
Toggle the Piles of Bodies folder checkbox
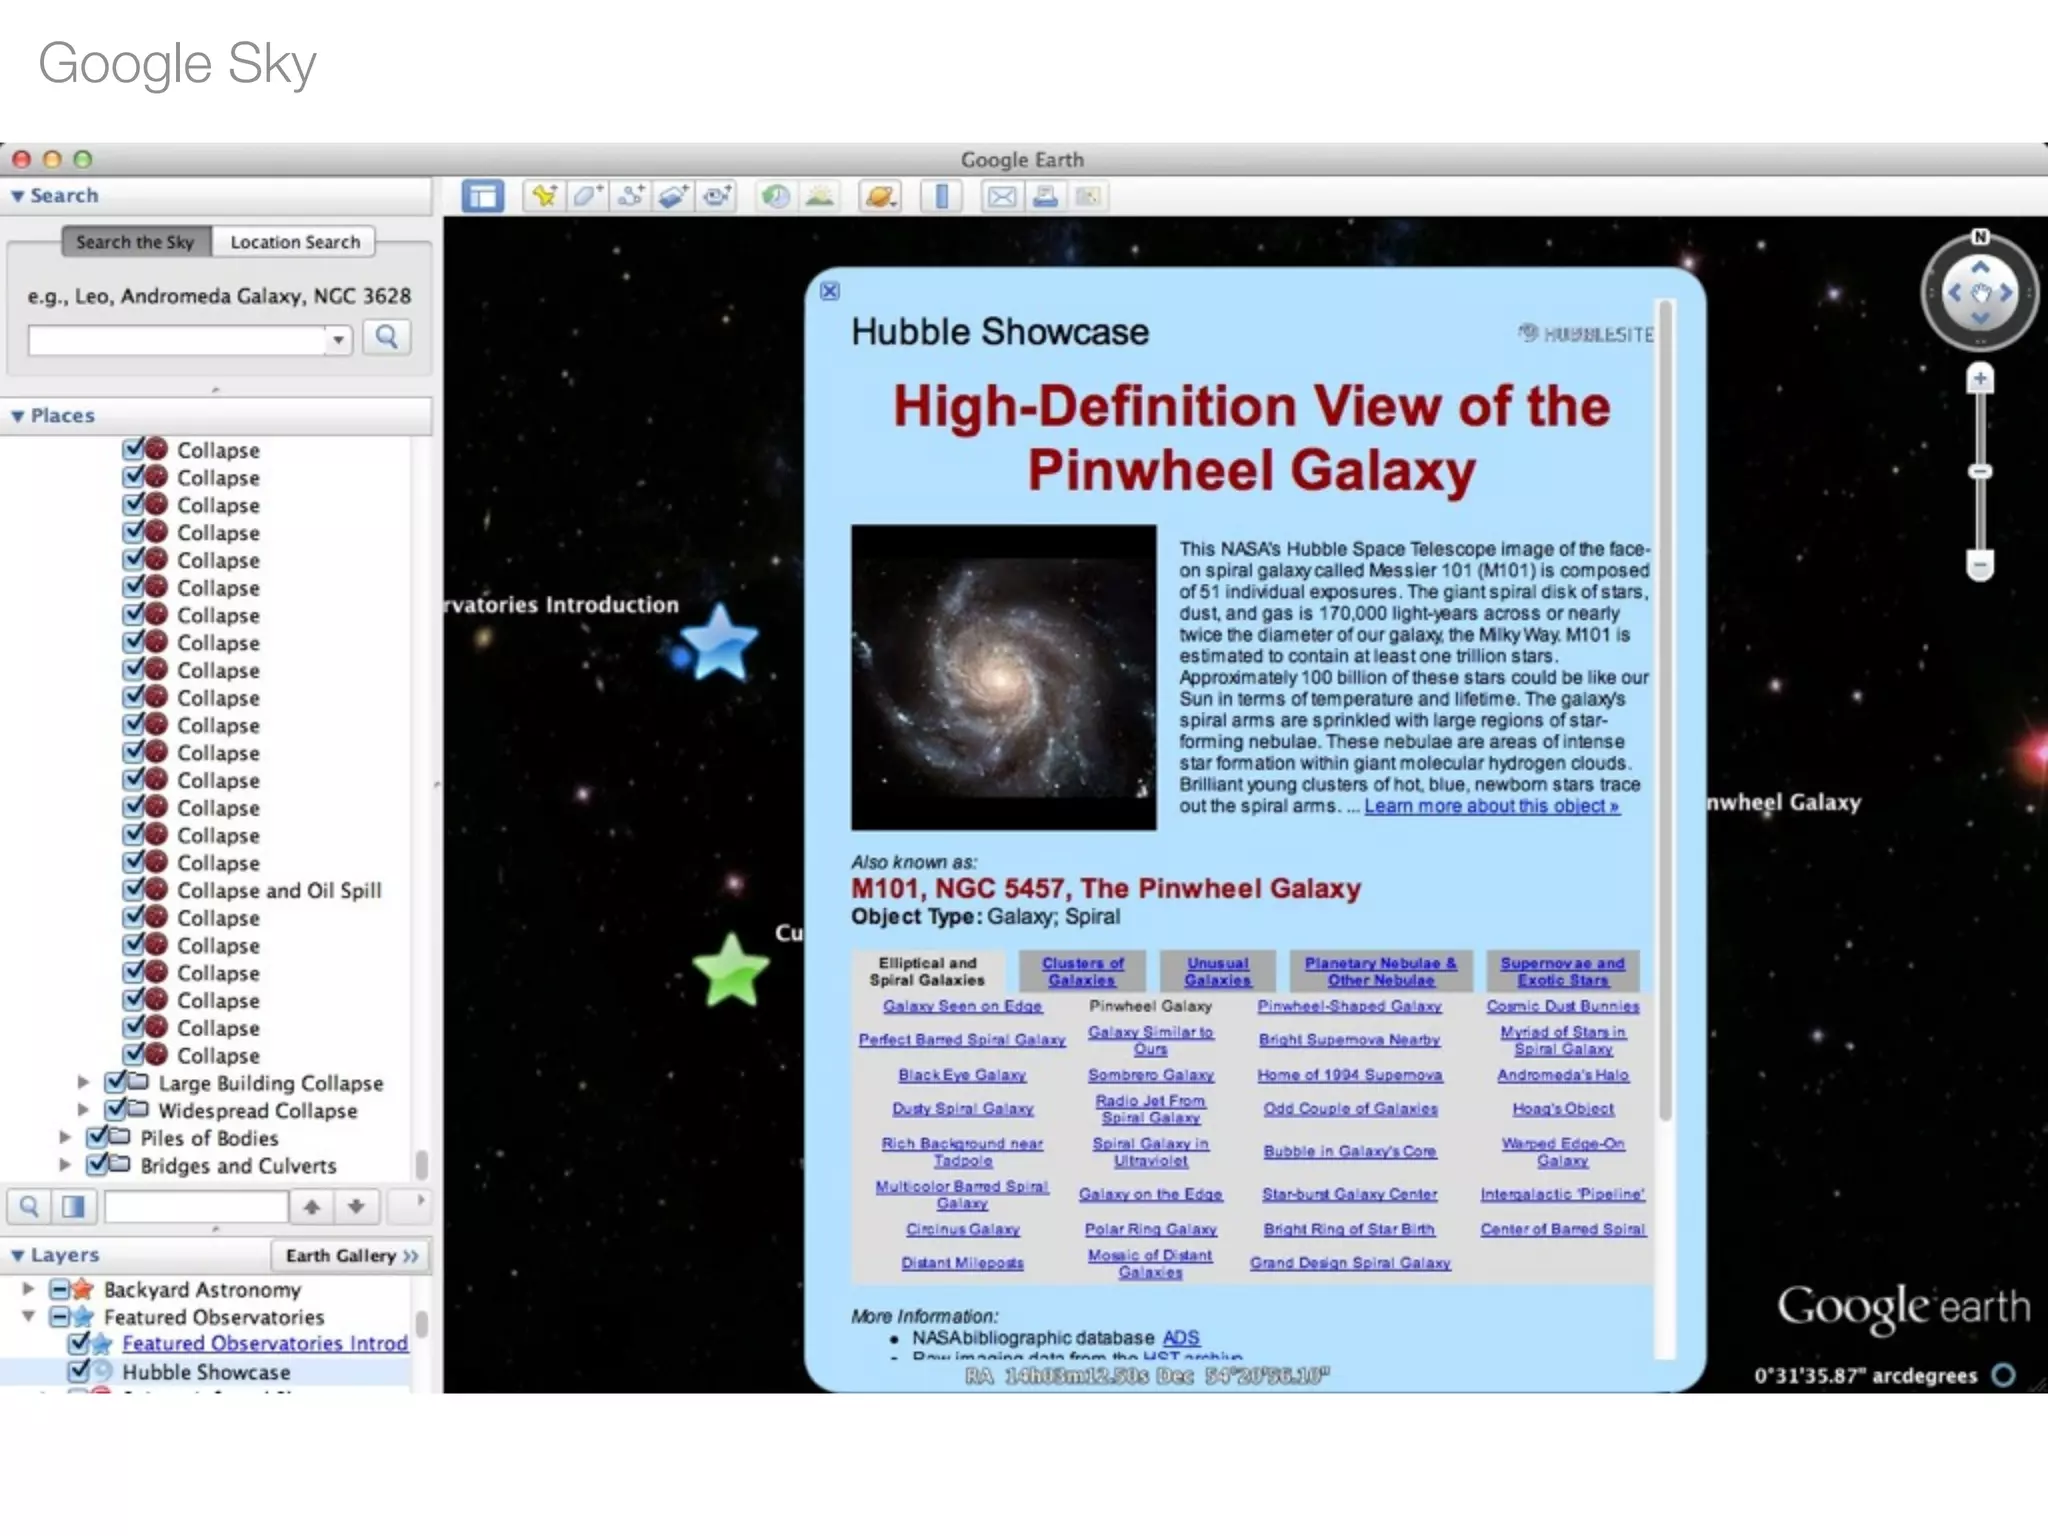(97, 1137)
